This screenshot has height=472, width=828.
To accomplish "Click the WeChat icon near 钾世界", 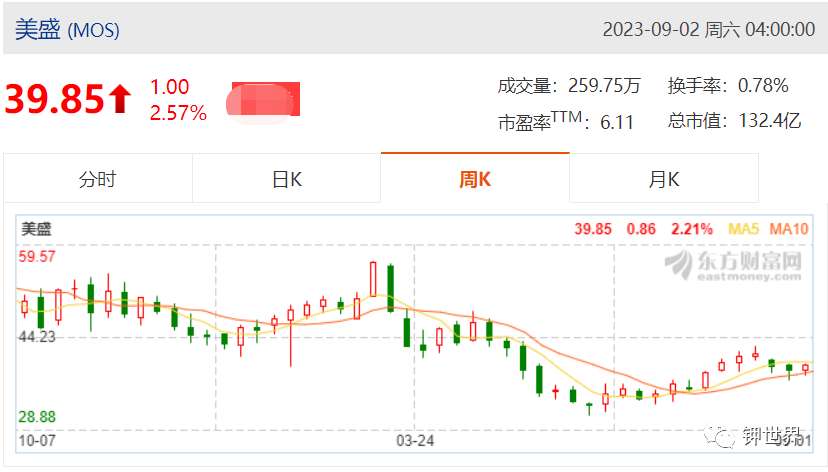I will [x=719, y=436].
